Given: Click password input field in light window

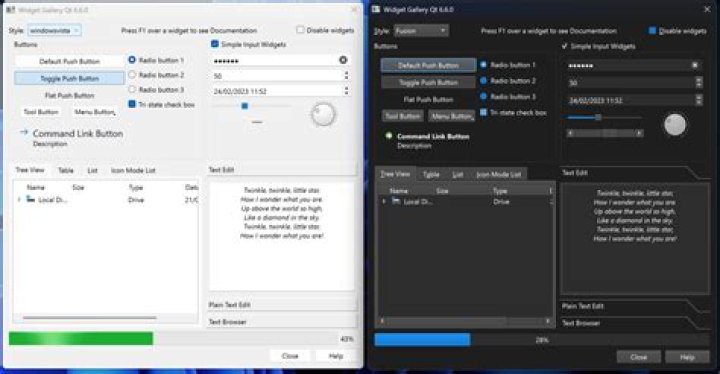Looking at the screenshot, I should pyautogui.click(x=281, y=61).
